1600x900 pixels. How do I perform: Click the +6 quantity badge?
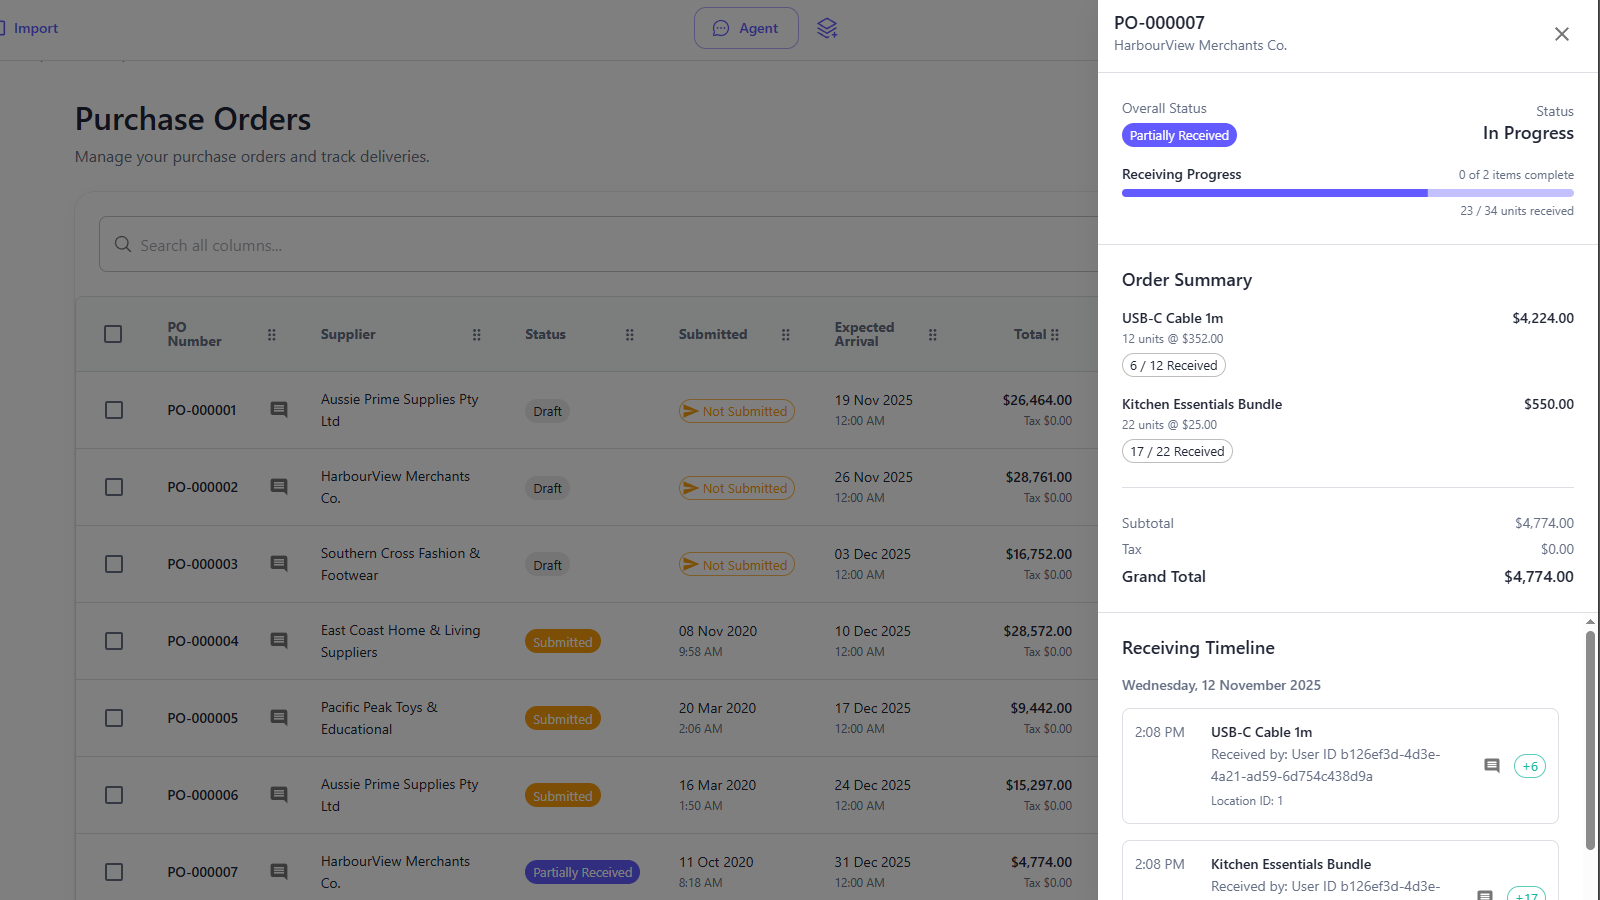(x=1530, y=766)
